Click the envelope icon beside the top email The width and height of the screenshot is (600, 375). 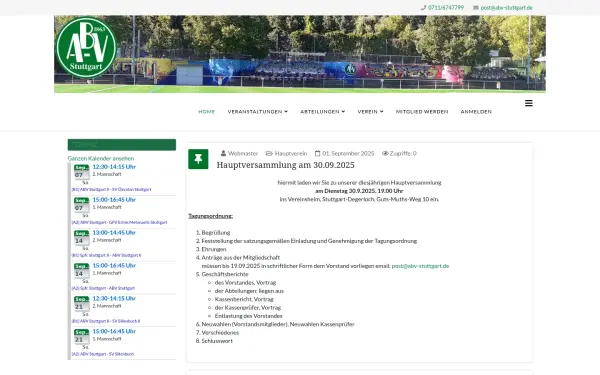[x=476, y=8]
